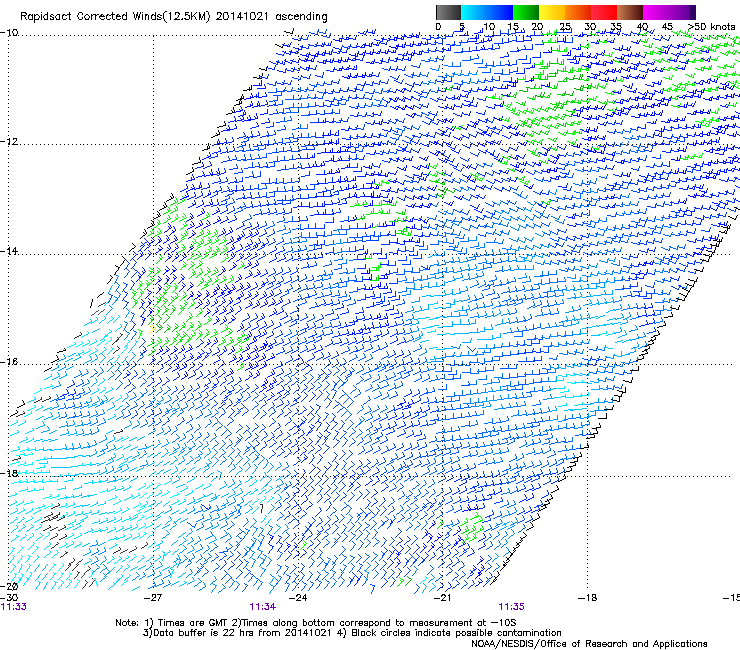Click the legend value '40'

tap(642, 27)
